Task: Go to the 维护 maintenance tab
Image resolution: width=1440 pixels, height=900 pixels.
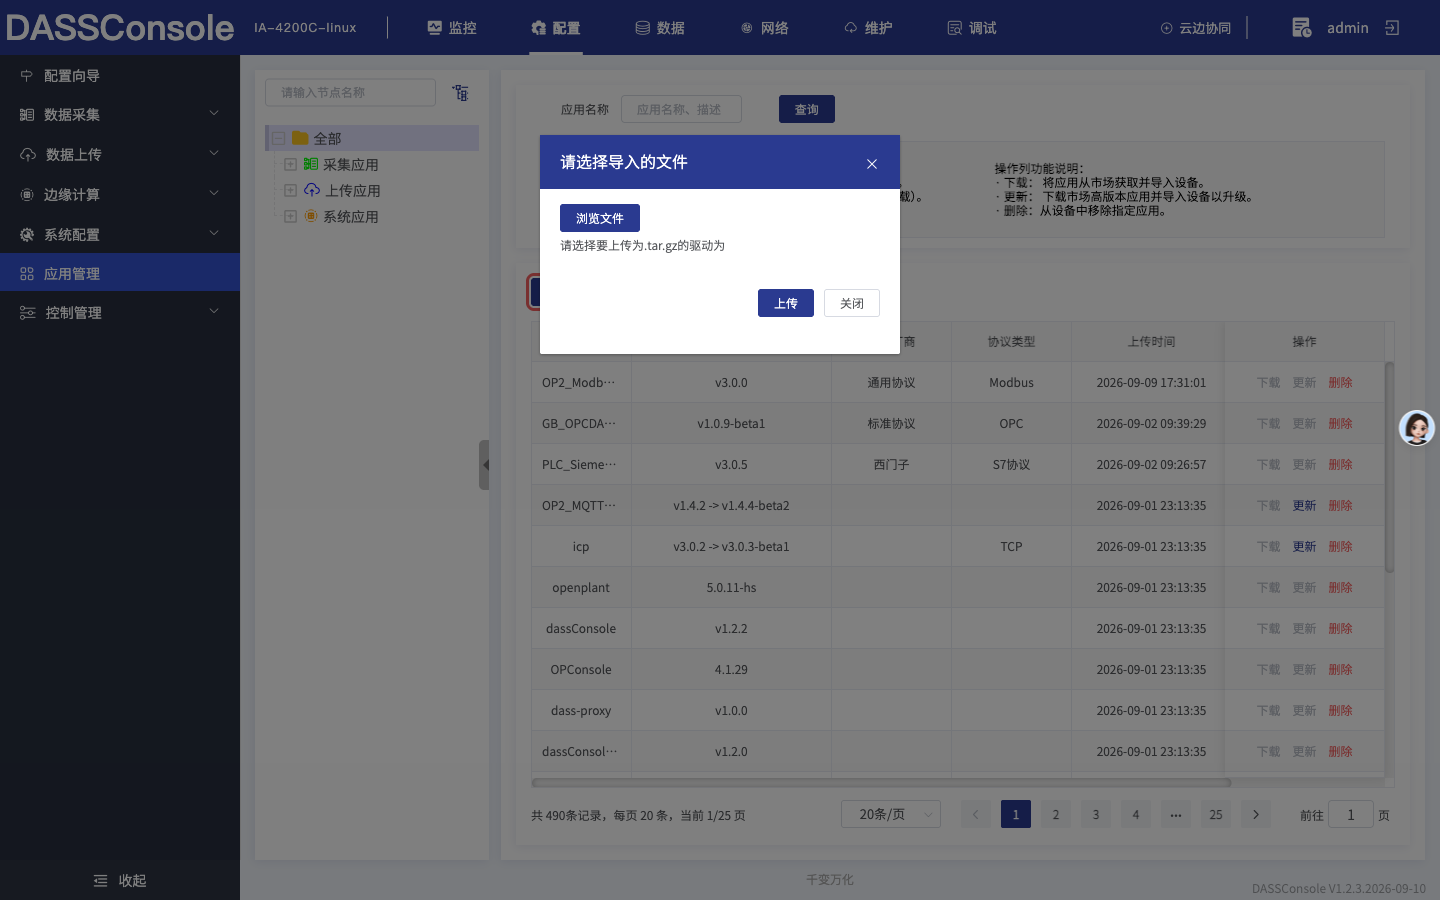Action: (868, 28)
